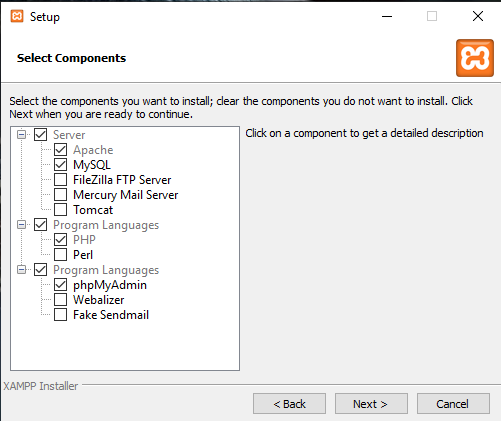Minimize the Setup window
Viewport: 501px width, 421px height.
[387, 16]
